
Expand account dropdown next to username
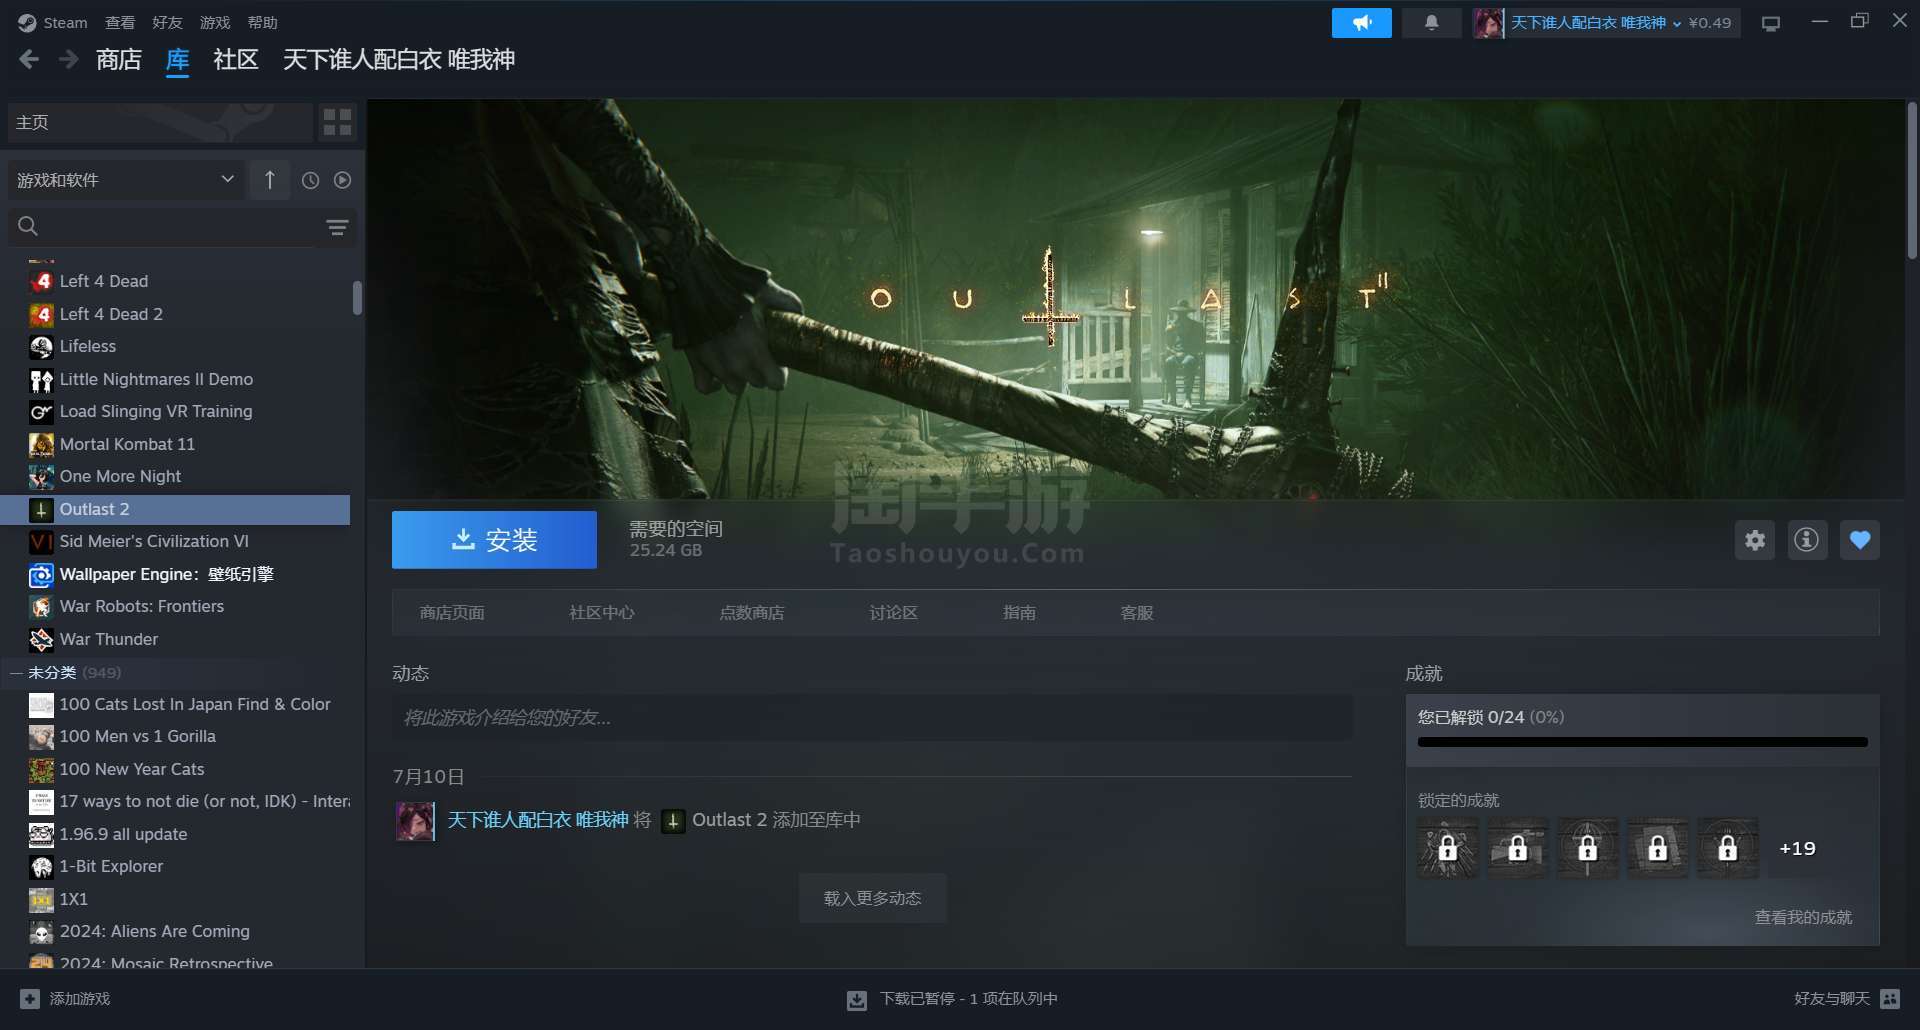[1676, 23]
